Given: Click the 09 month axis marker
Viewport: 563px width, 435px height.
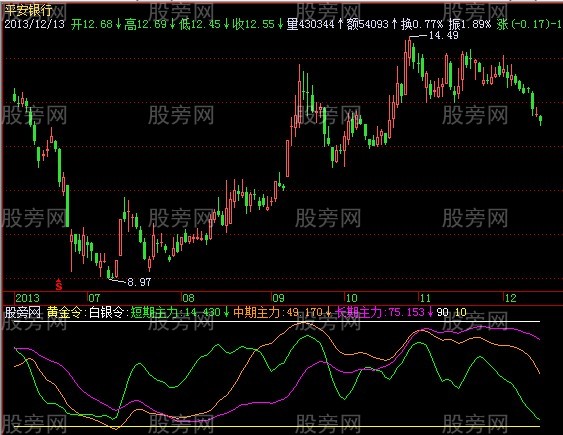Looking at the screenshot, I should [x=278, y=298].
